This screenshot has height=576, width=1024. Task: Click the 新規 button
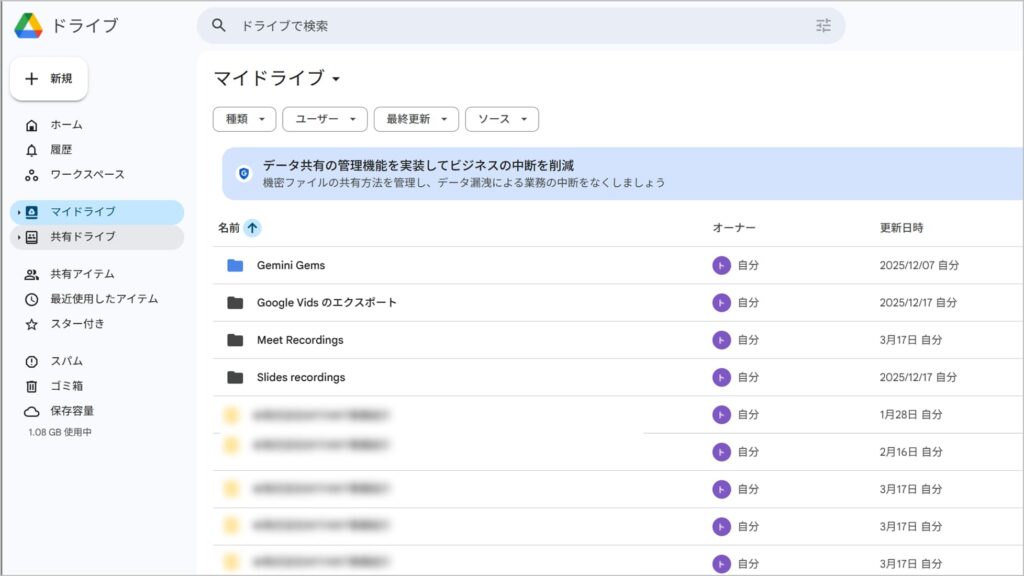[x=49, y=79]
